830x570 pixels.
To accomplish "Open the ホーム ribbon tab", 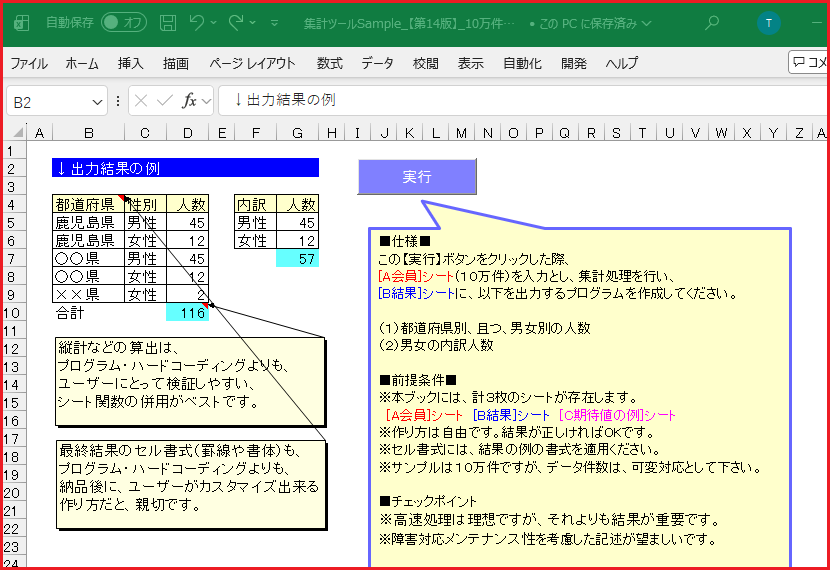I will point(82,64).
